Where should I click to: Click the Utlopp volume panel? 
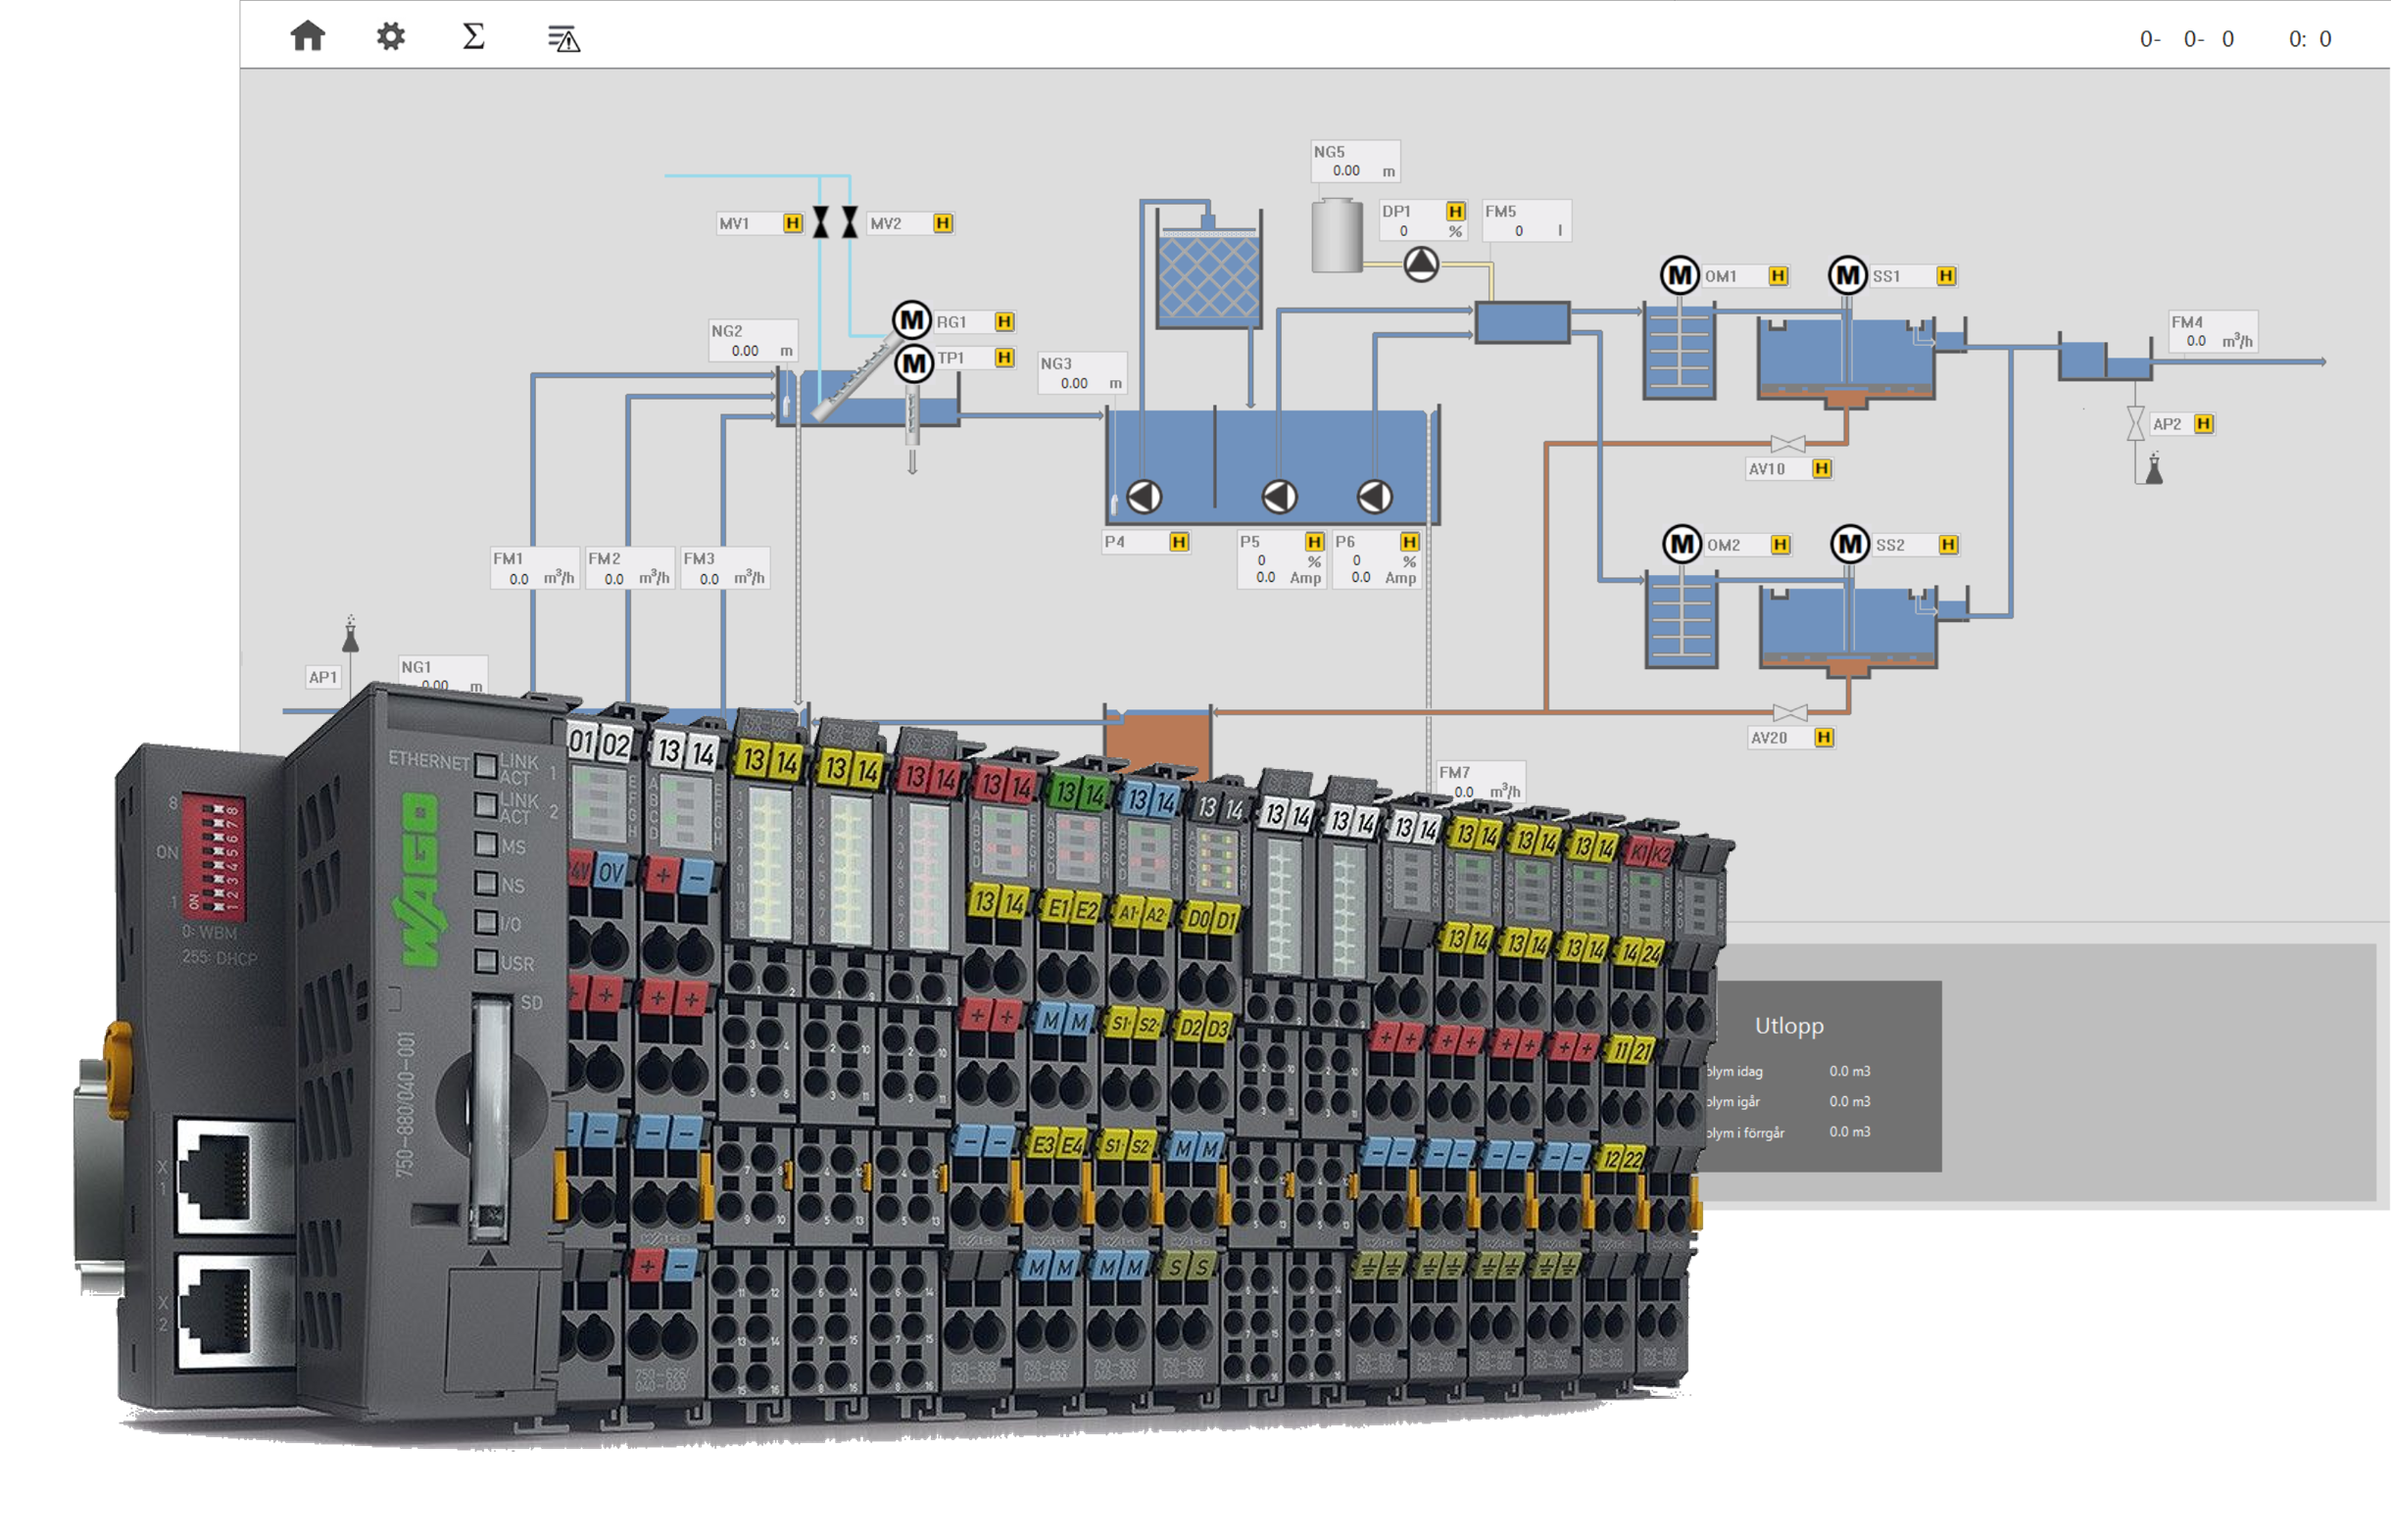tap(1820, 1077)
